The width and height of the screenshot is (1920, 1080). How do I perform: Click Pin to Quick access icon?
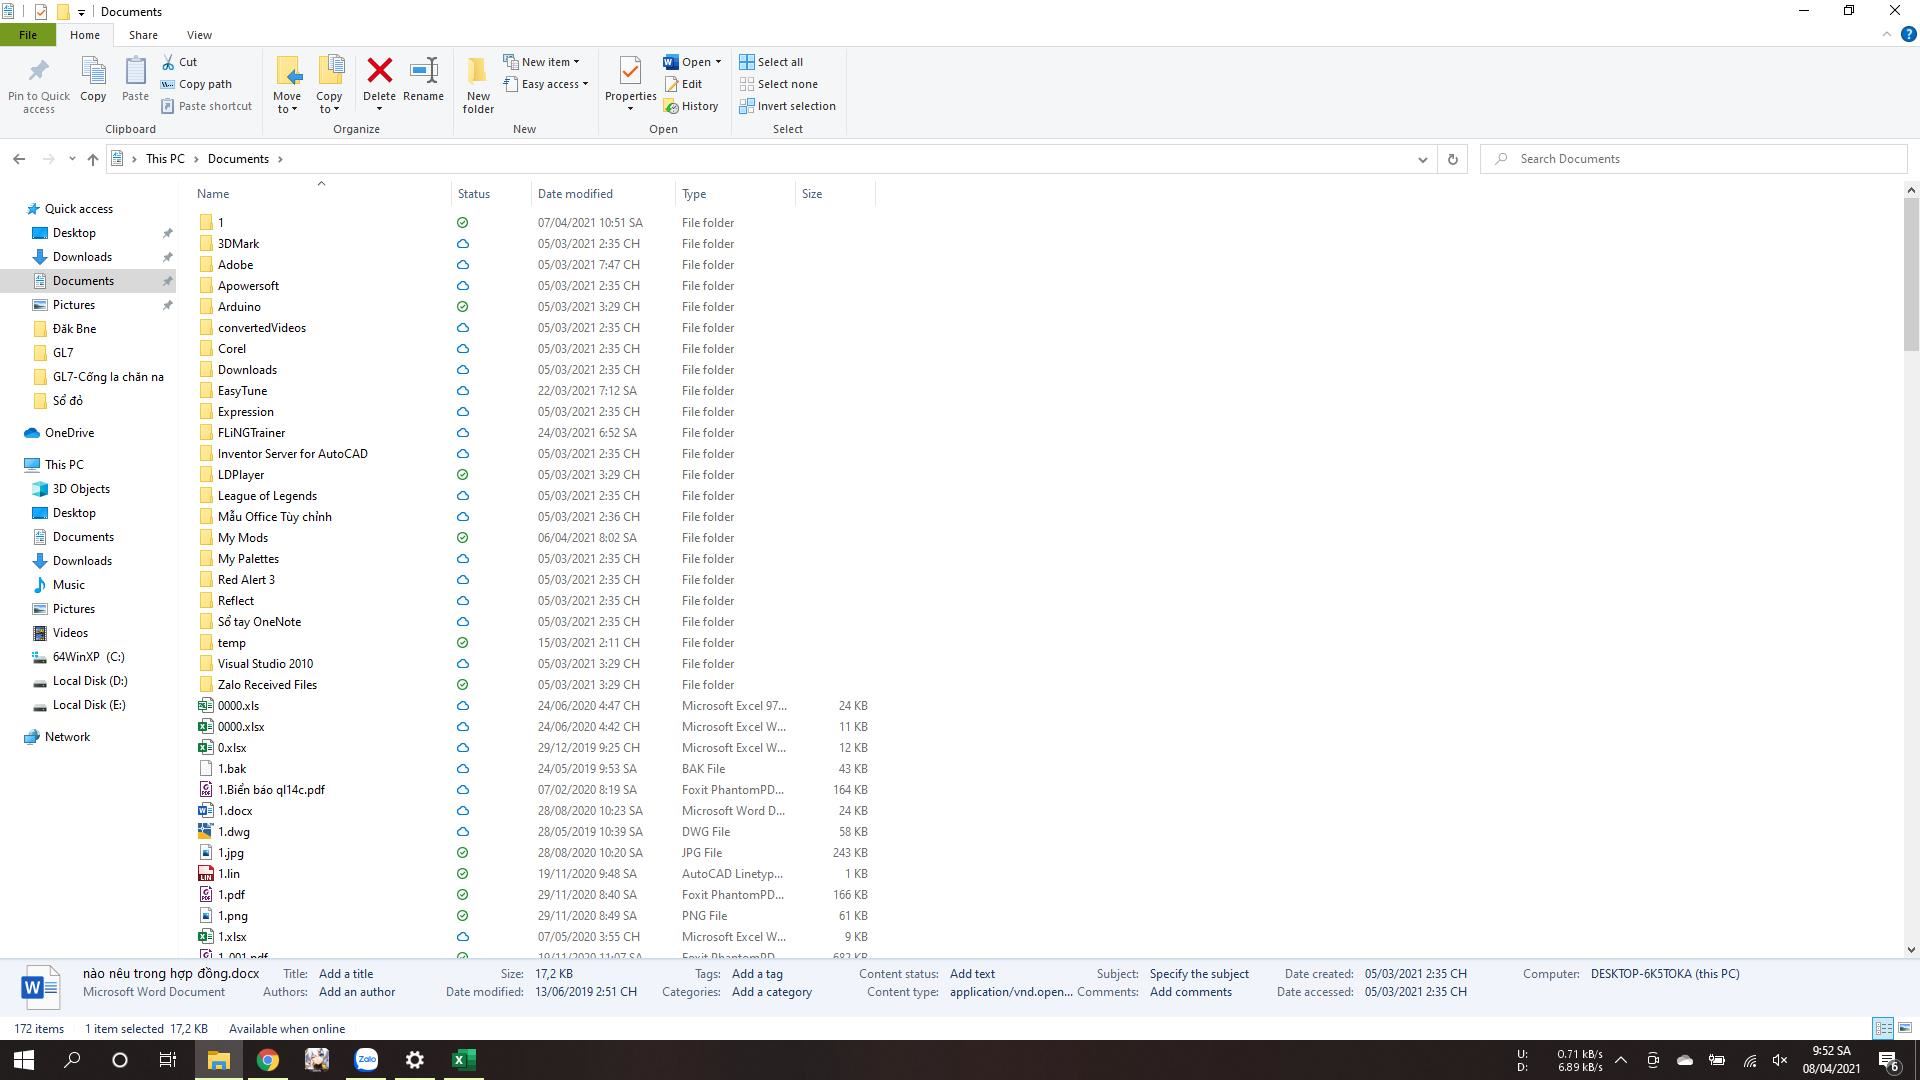pyautogui.click(x=39, y=71)
